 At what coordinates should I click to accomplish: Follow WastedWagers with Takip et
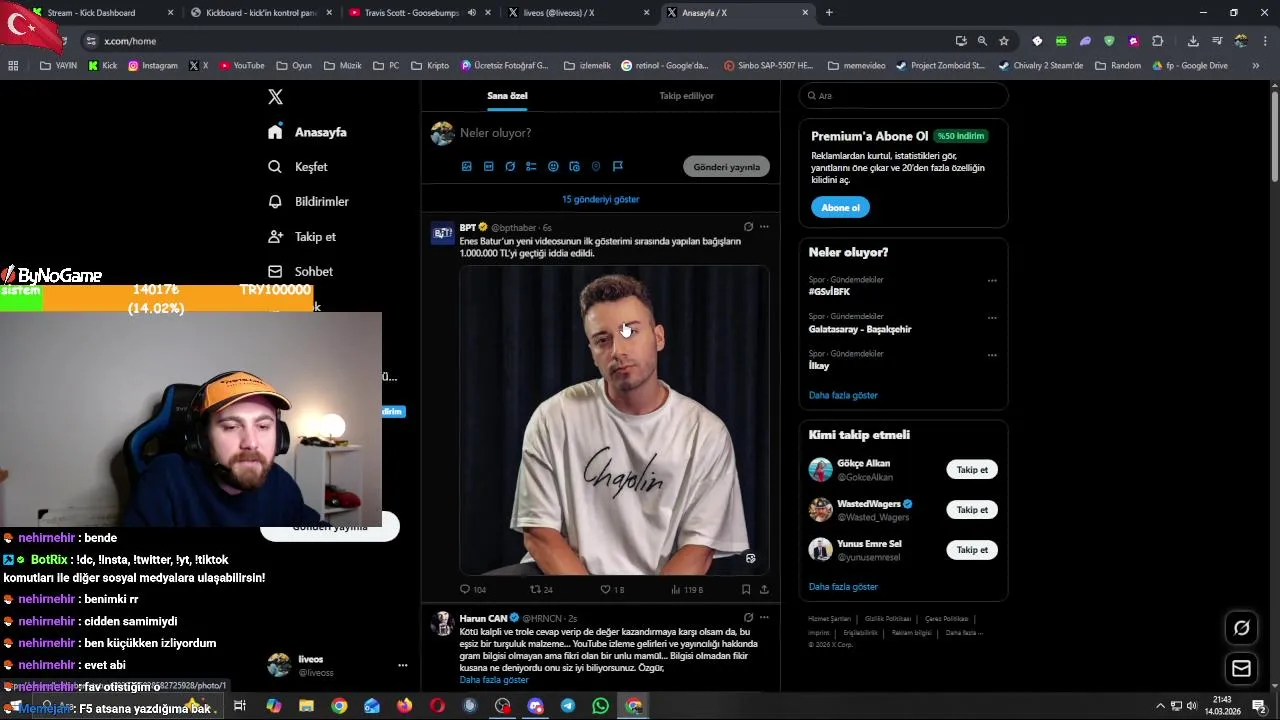pyautogui.click(x=972, y=510)
